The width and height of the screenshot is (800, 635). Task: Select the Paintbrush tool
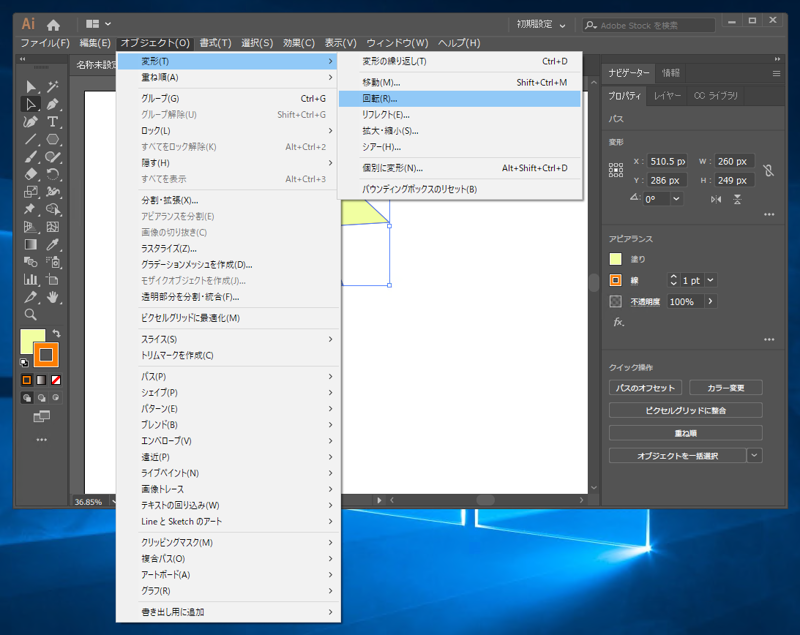point(31,157)
